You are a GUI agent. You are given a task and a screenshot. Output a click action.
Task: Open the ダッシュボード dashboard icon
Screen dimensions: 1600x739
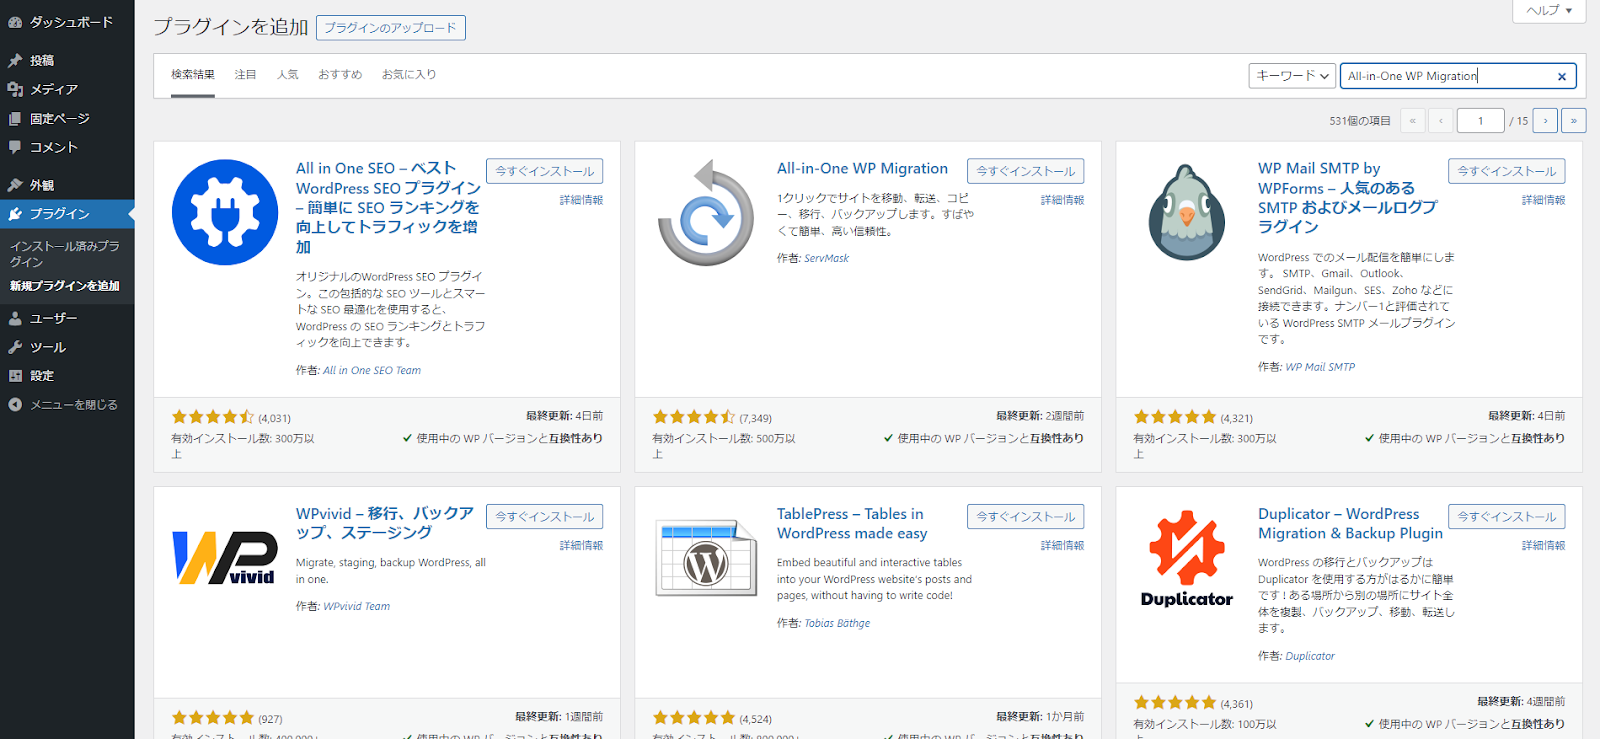point(15,22)
